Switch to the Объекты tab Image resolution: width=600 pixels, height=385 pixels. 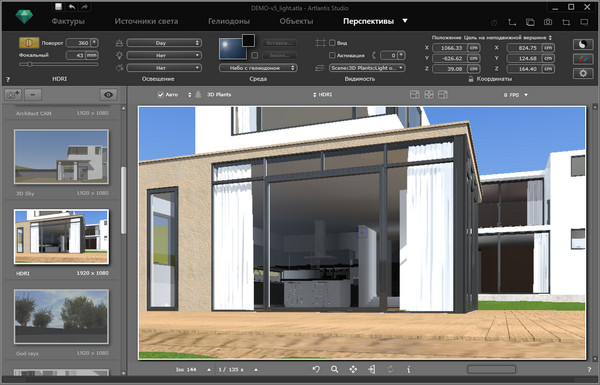(296, 21)
